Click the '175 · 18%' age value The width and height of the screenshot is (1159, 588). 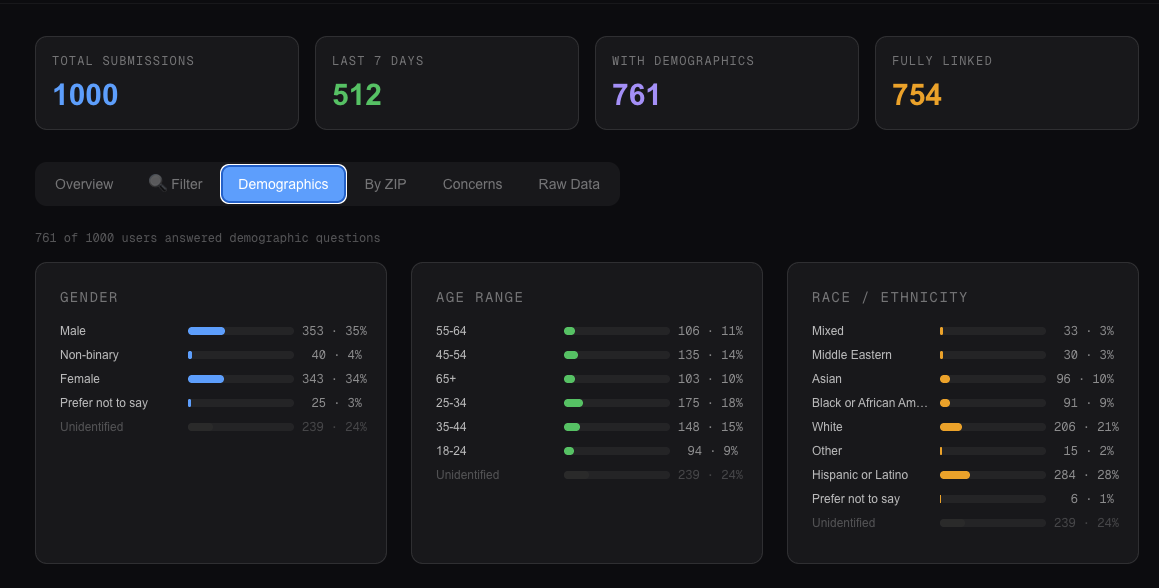pyautogui.click(x=710, y=403)
